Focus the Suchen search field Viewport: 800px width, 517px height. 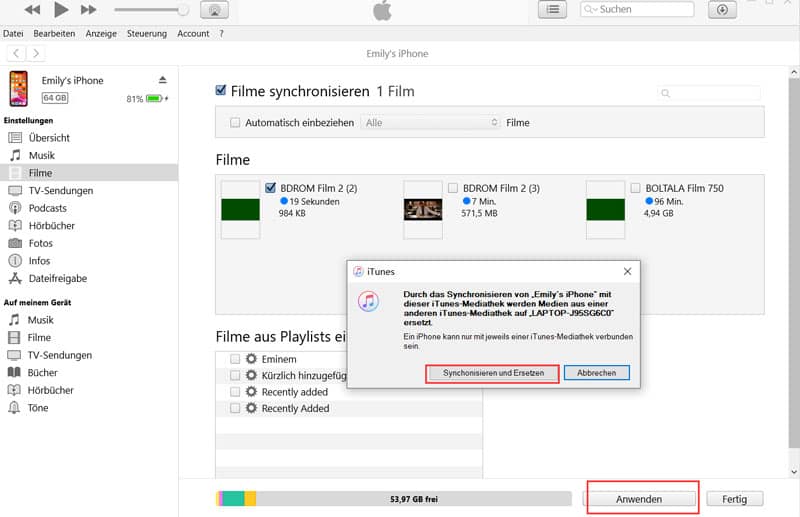pos(637,9)
